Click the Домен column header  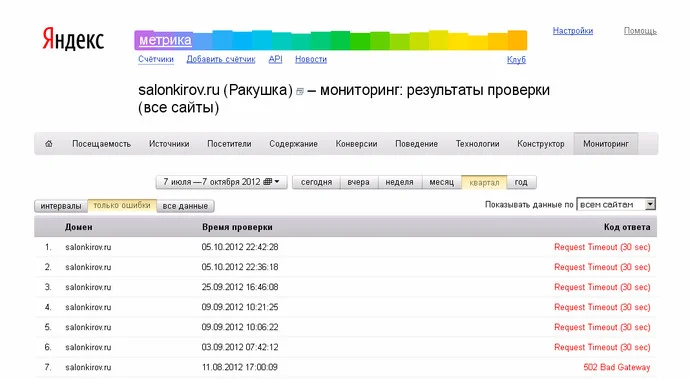coord(79,227)
